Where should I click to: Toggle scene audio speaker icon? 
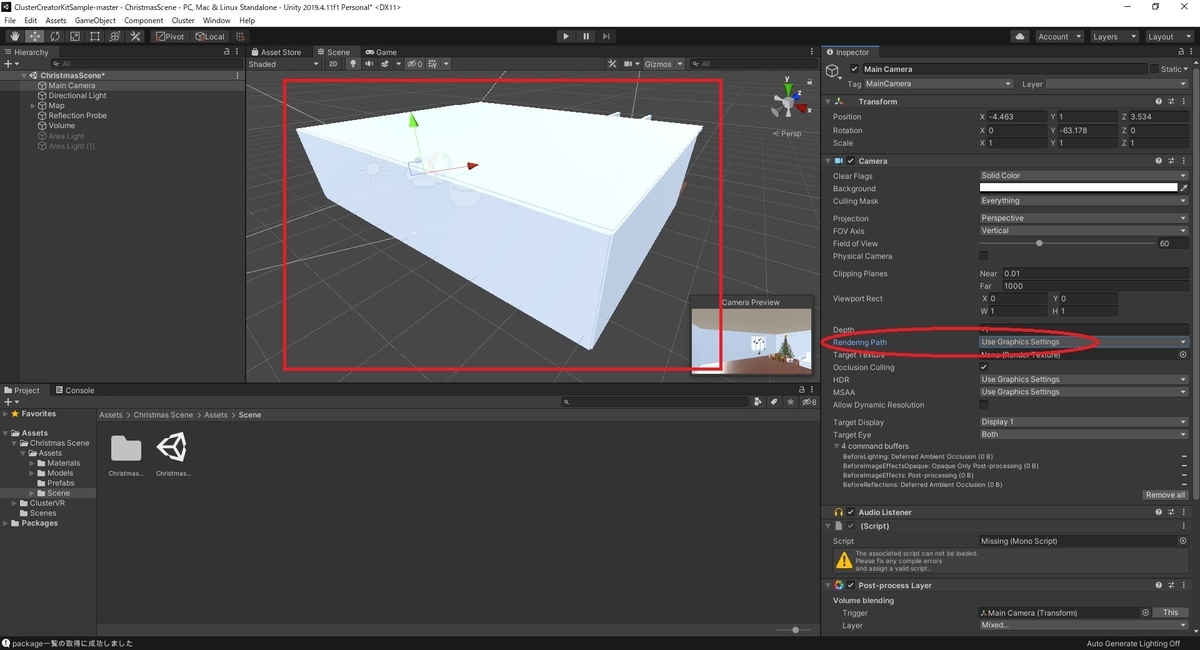click(x=369, y=64)
